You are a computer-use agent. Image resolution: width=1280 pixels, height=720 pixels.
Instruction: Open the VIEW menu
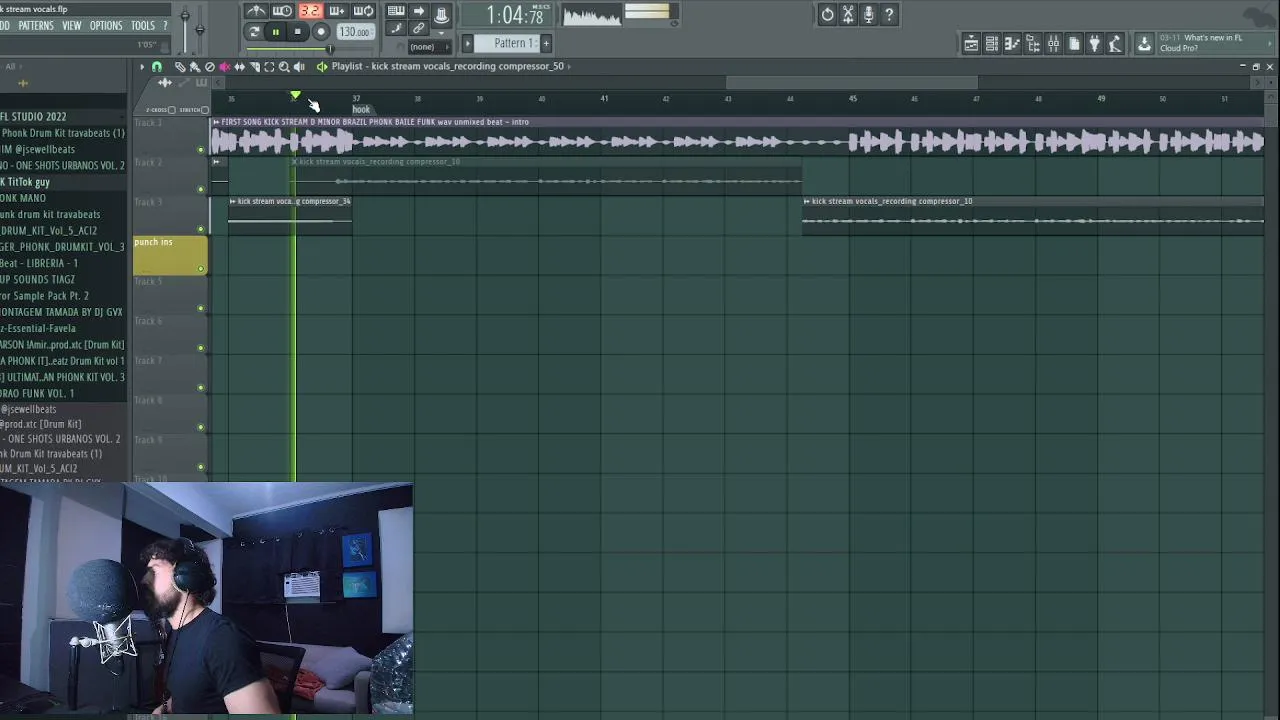tap(72, 25)
